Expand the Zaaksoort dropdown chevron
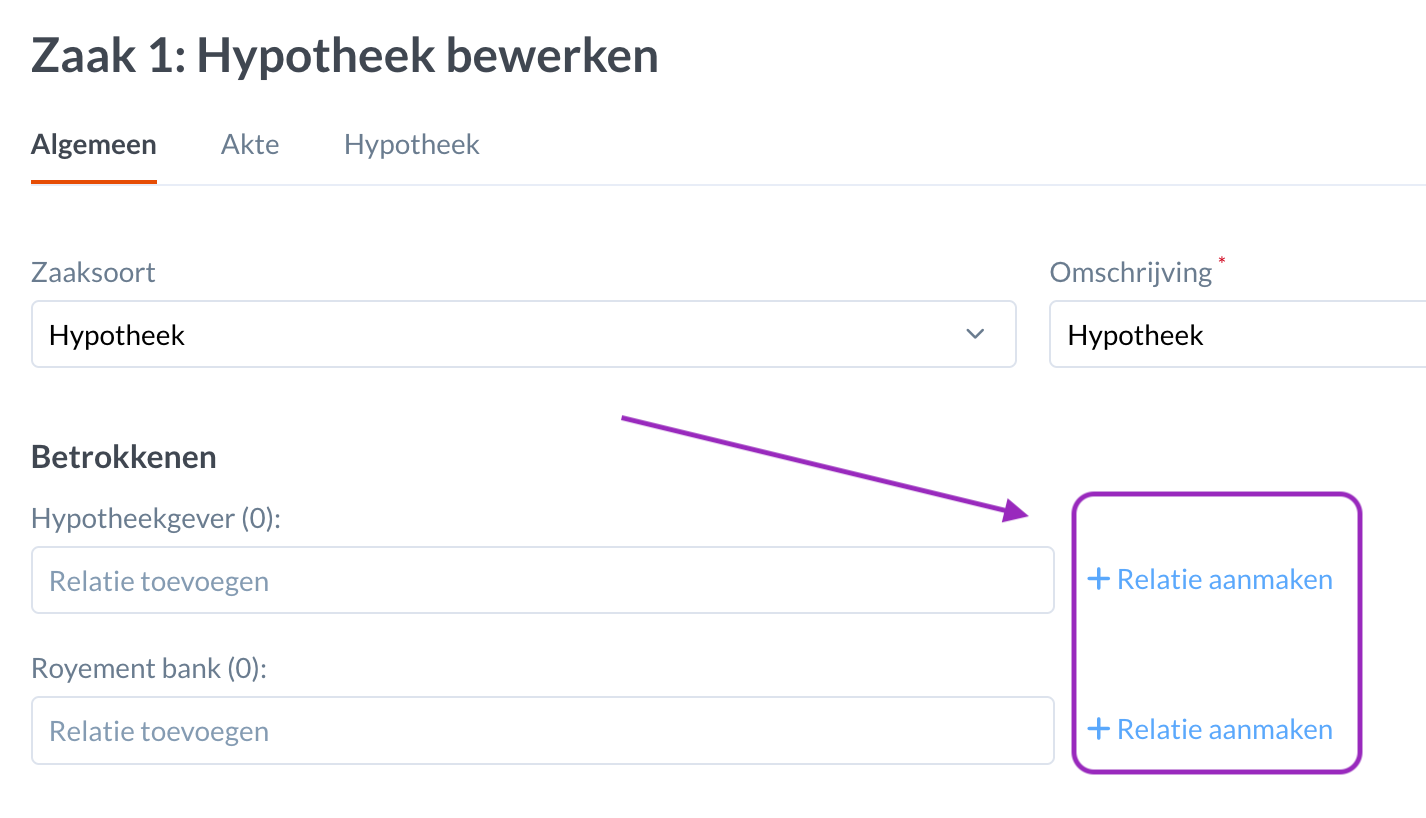Screen dimensions: 1426x818 point(975,334)
